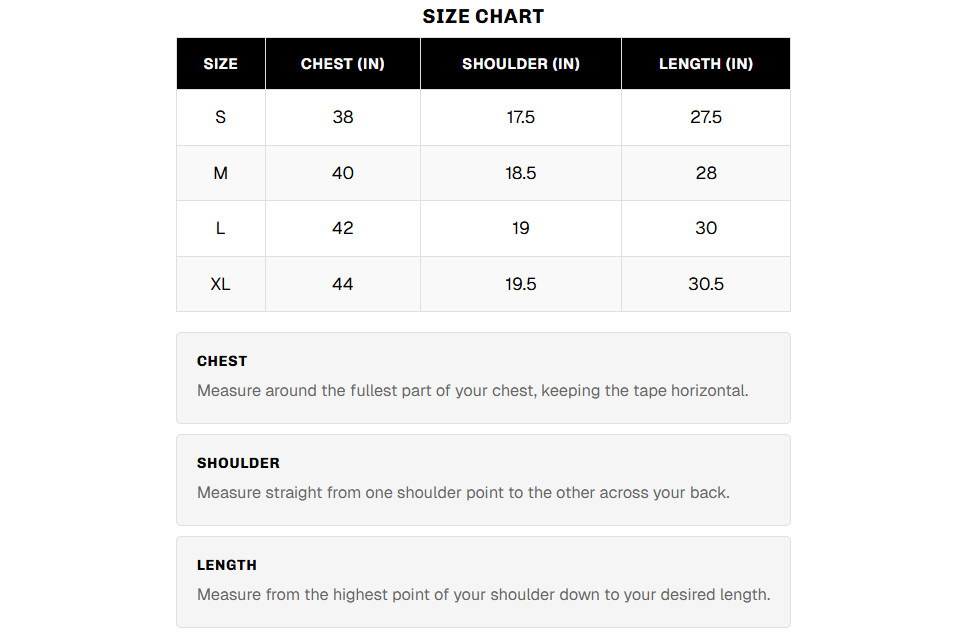Click the SIZE CHART title
This screenshot has width=963, height=632.
click(x=483, y=16)
